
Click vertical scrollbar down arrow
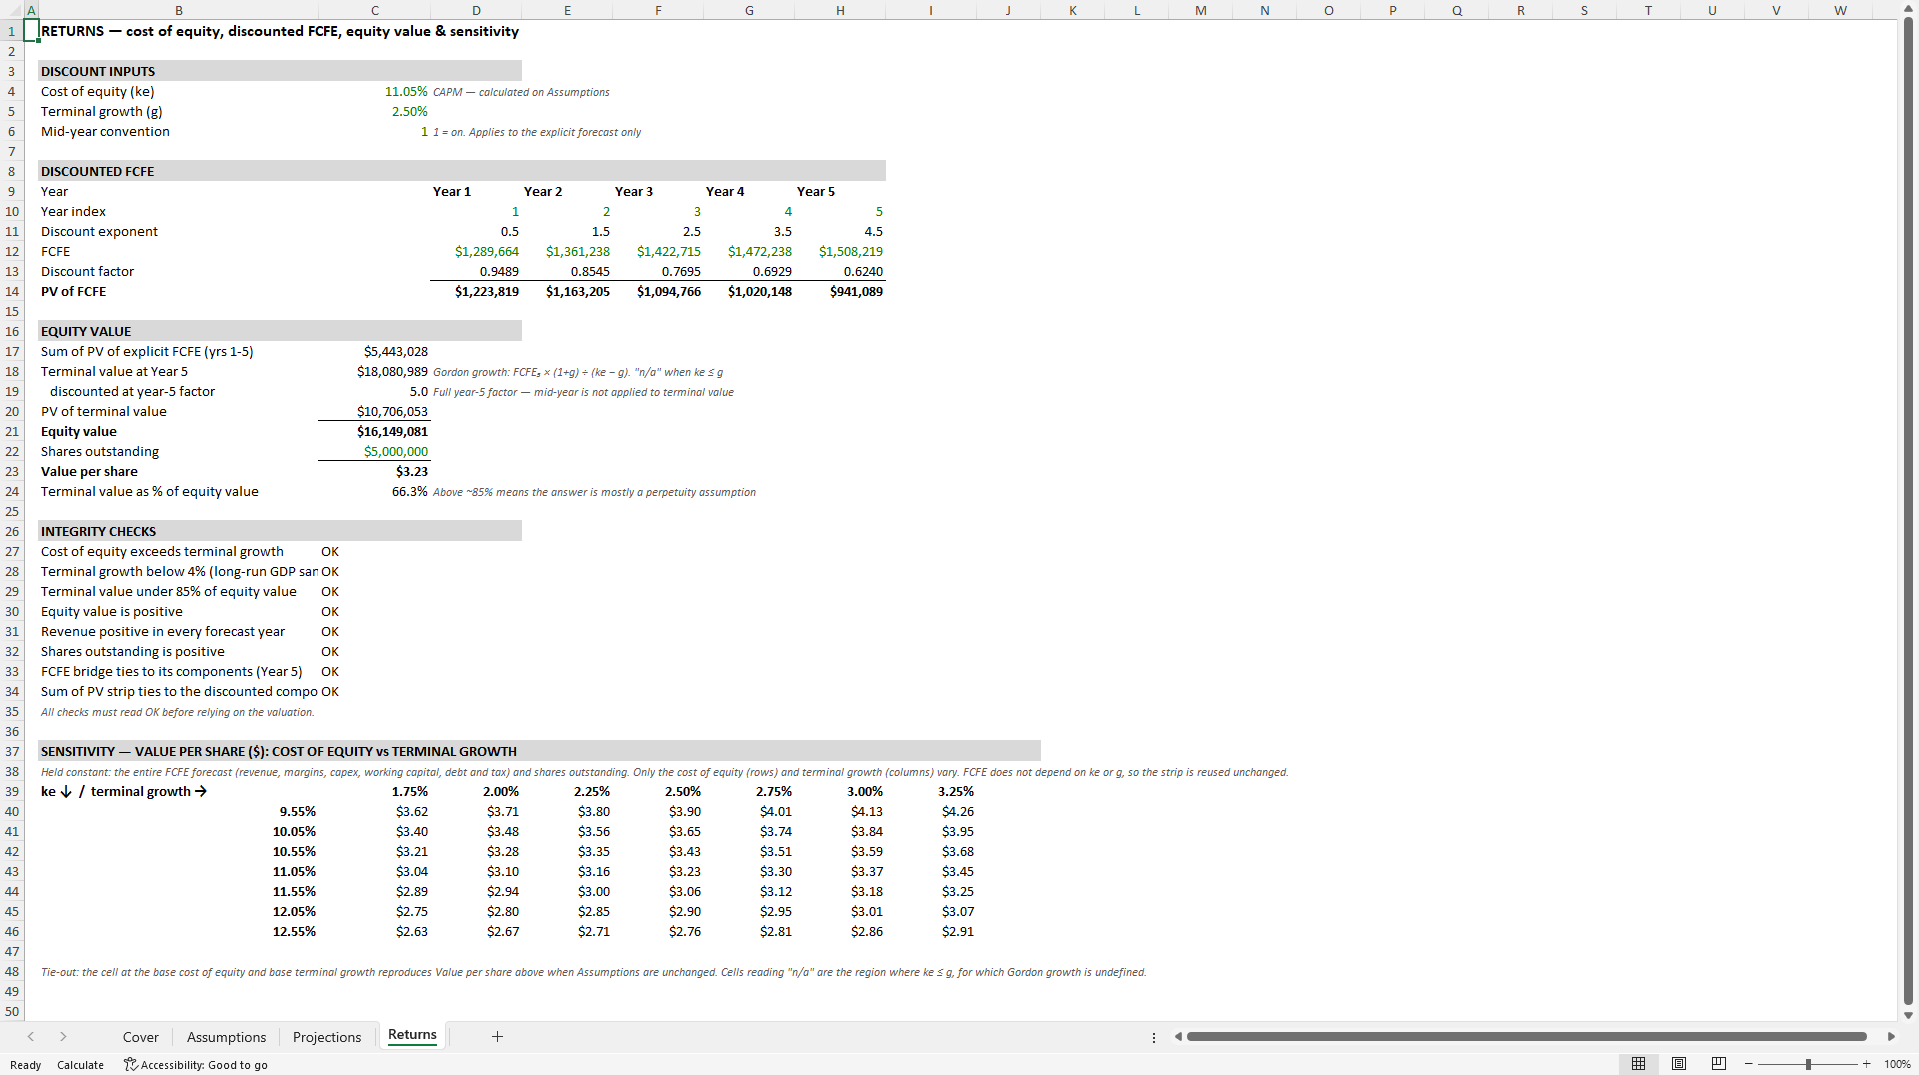pyautogui.click(x=1908, y=1015)
